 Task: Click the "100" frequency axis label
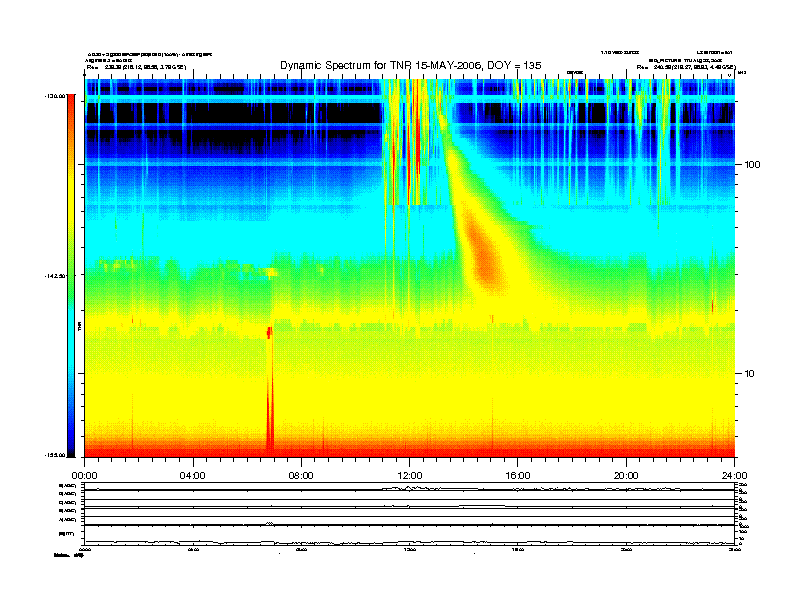(x=752, y=165)
